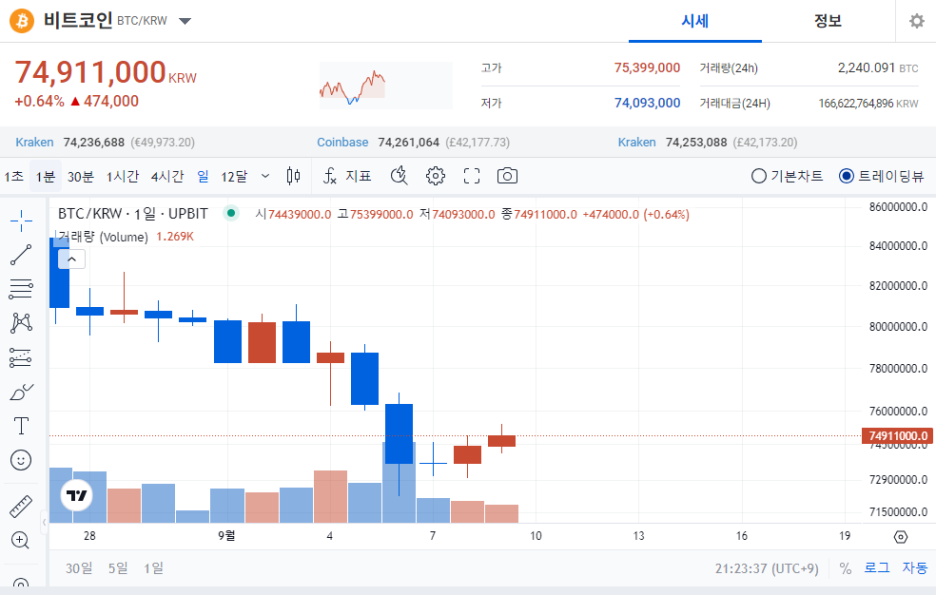This screenshot has height=595, width=936.
Task: Take a chart snapshot with camera icon
Action: pos(507,176)
